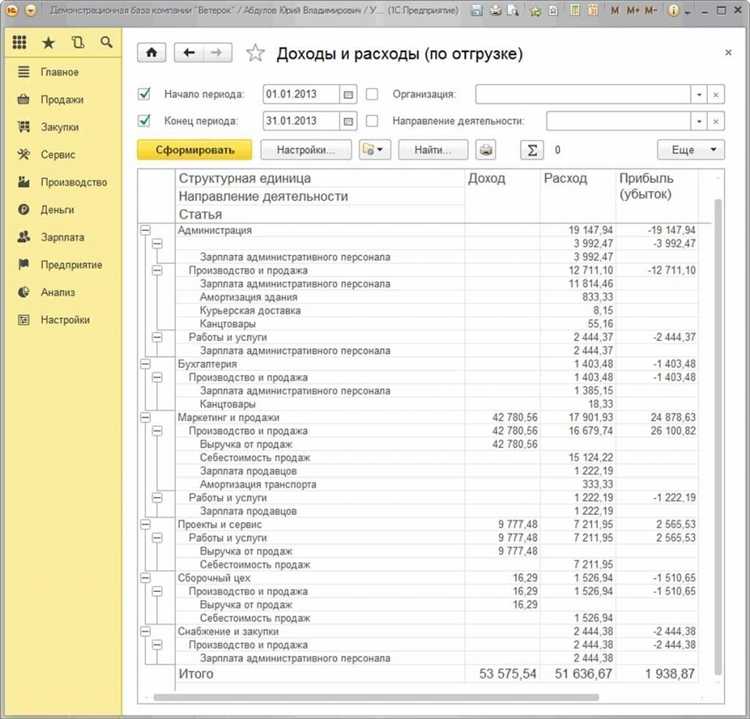Open the Организация dropdown arrow
The width and height of the screenshot is (750, 719).
[699, 94]
